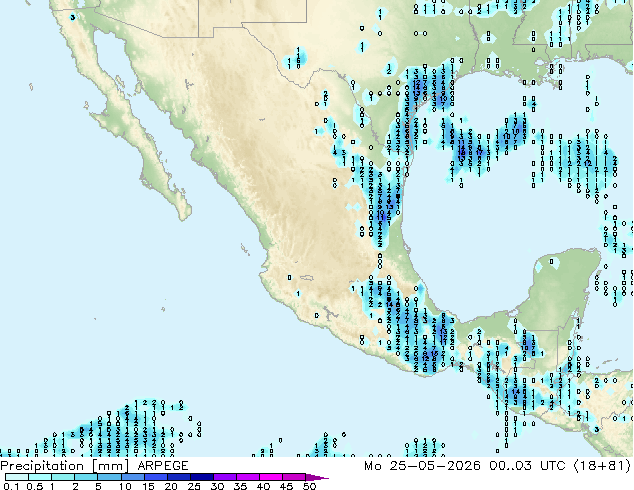This screenshot has height=490, width=634.
Task: Click the "ARPEGE" model name
Action: (x=163, y=466)
